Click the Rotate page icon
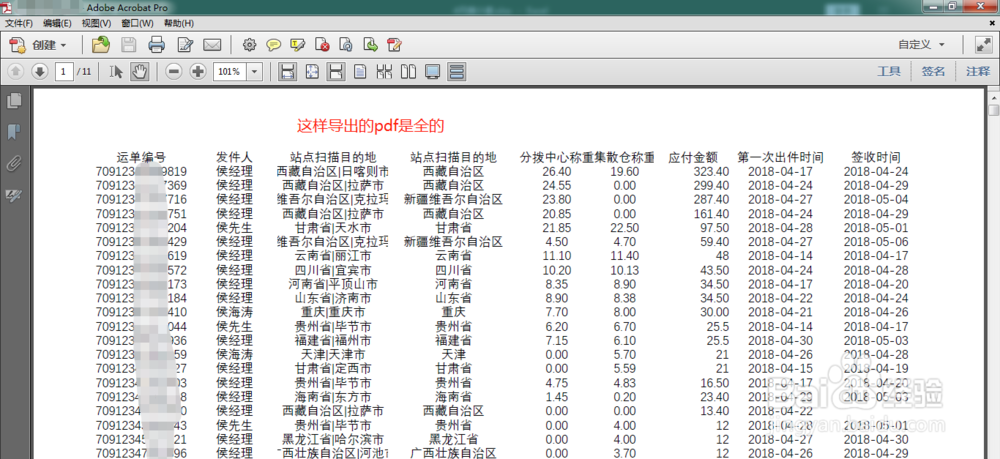Viewport: 1000px width, 459px height. [346, 45]
